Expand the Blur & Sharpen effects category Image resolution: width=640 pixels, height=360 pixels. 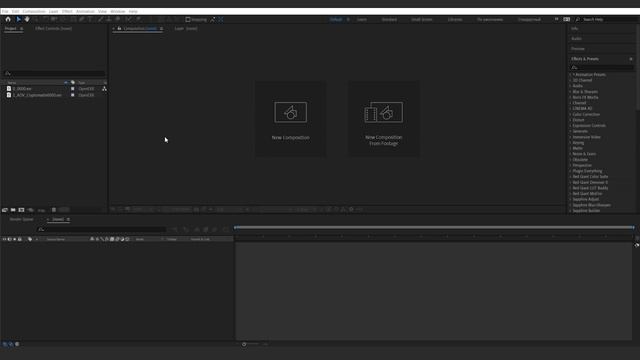[570, 92]
